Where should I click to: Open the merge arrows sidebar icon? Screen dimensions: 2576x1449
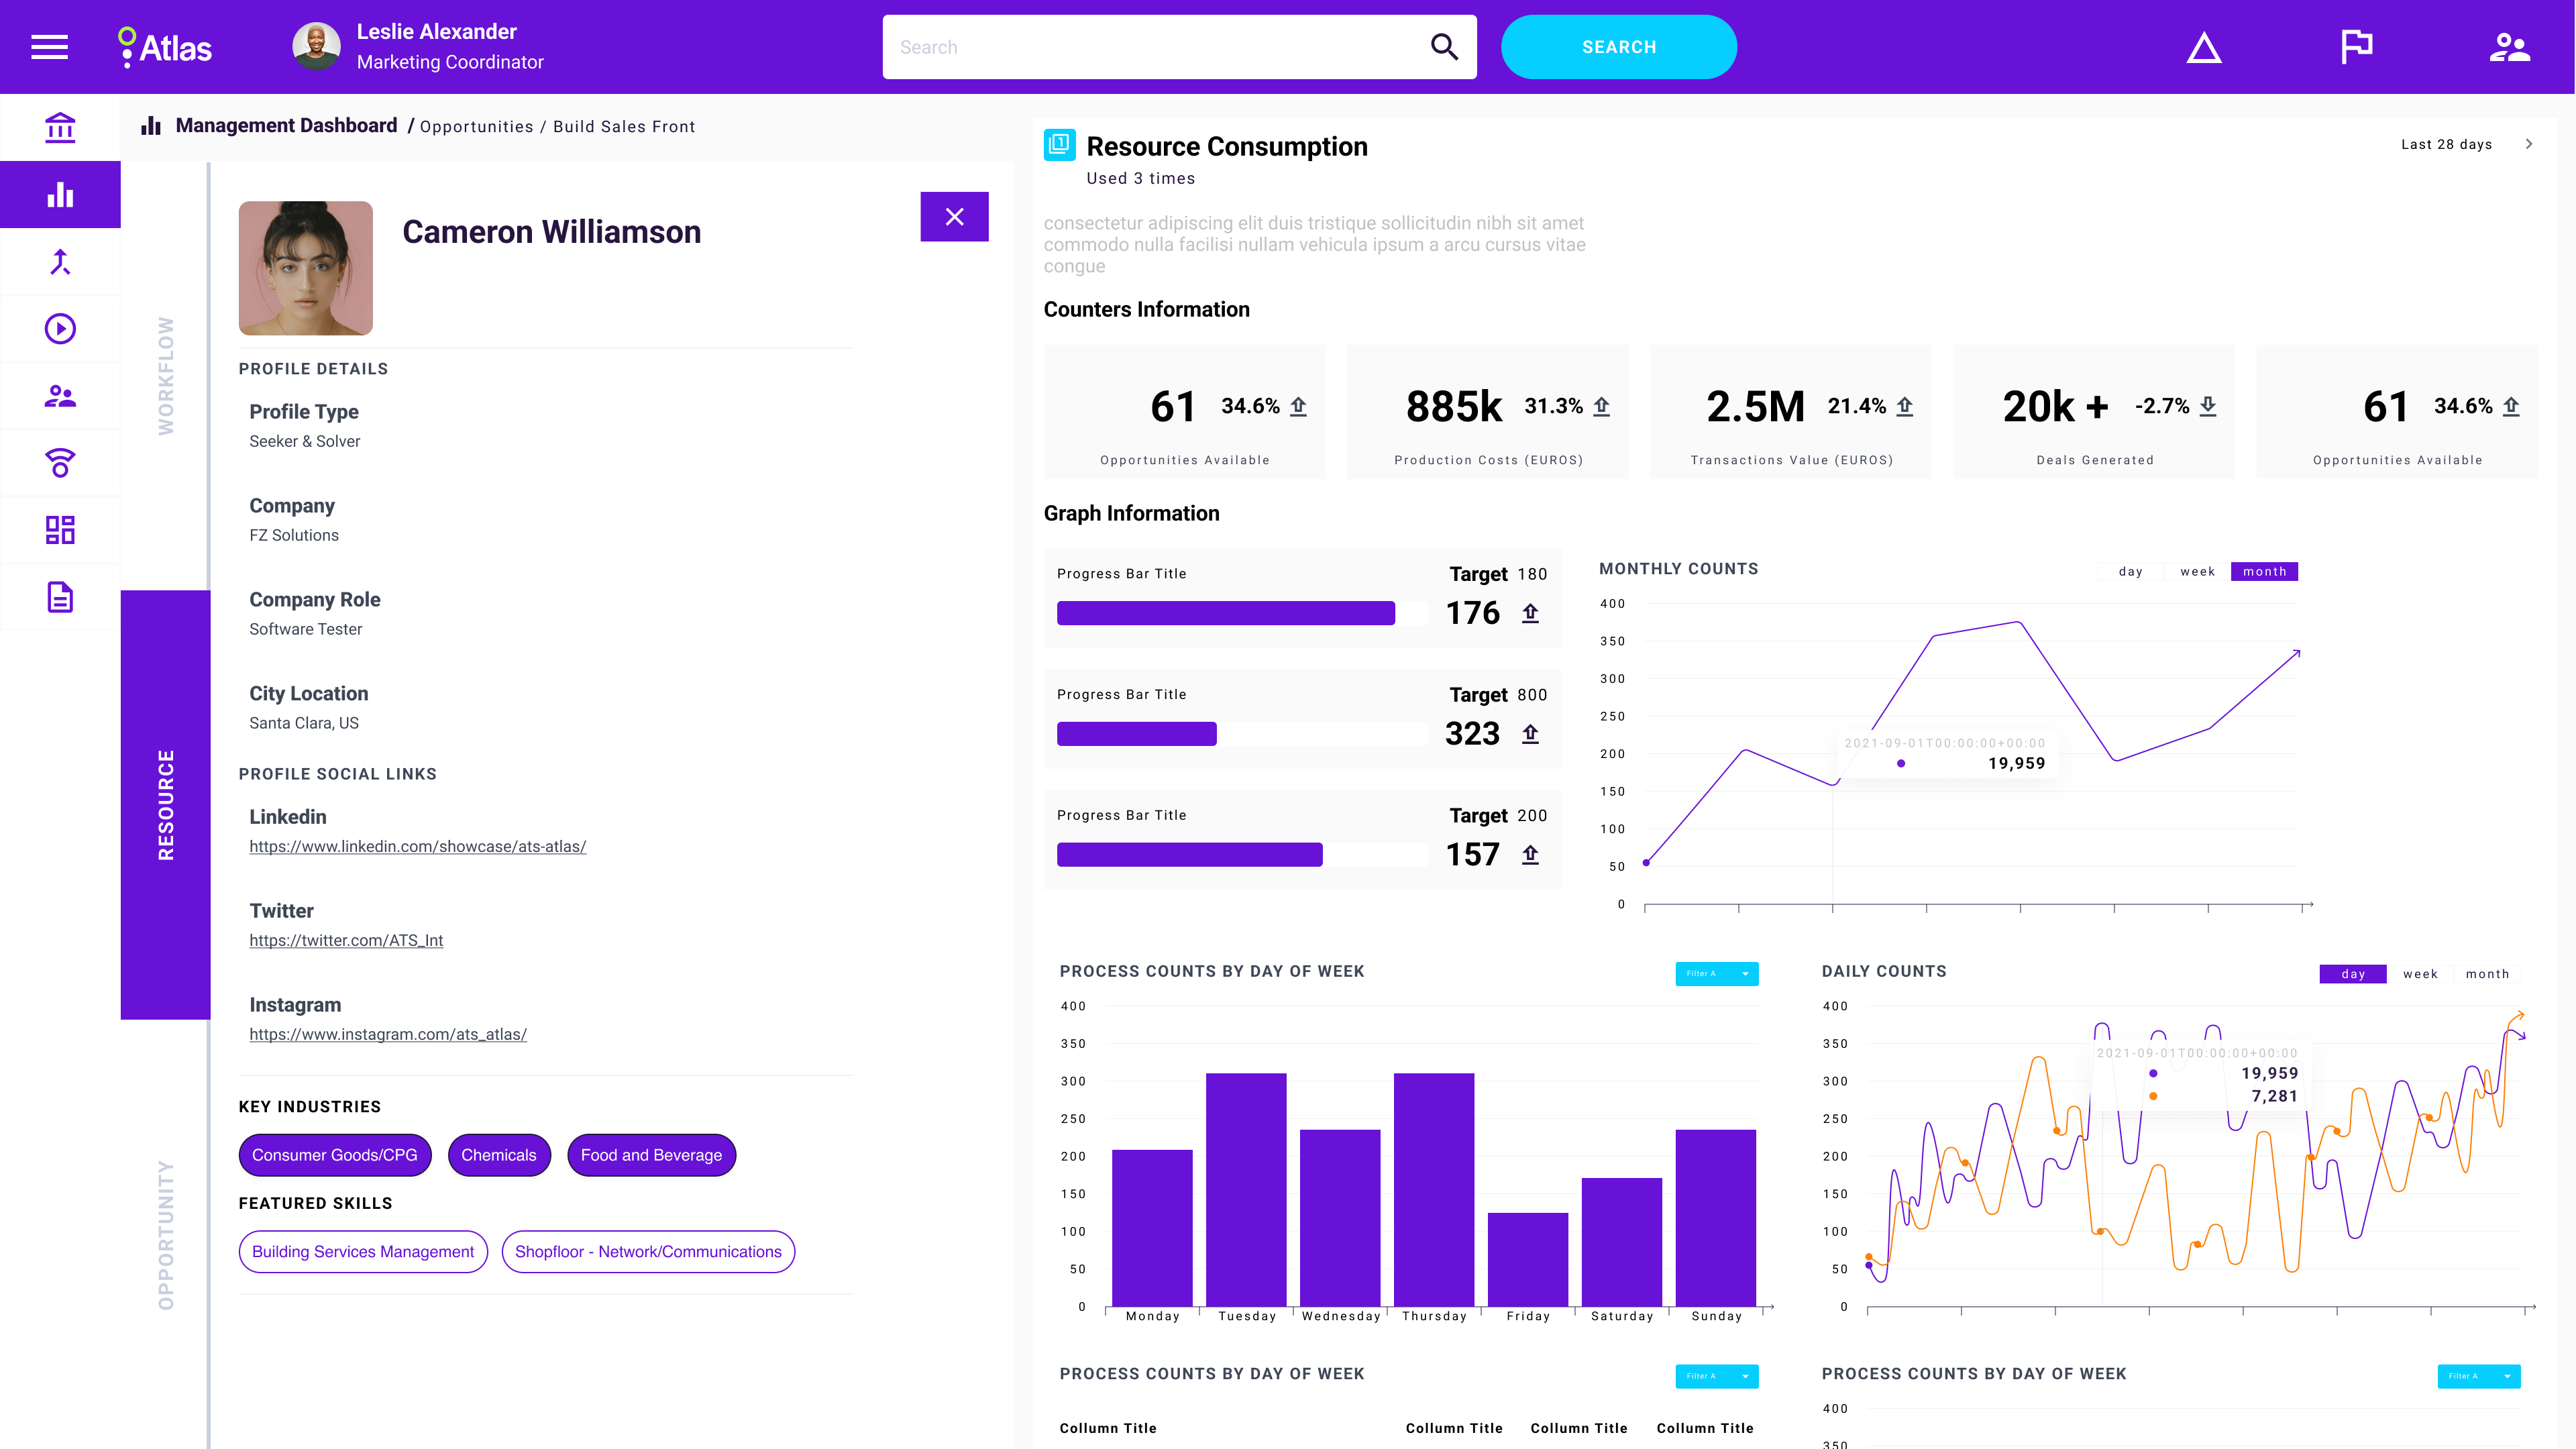60,262
